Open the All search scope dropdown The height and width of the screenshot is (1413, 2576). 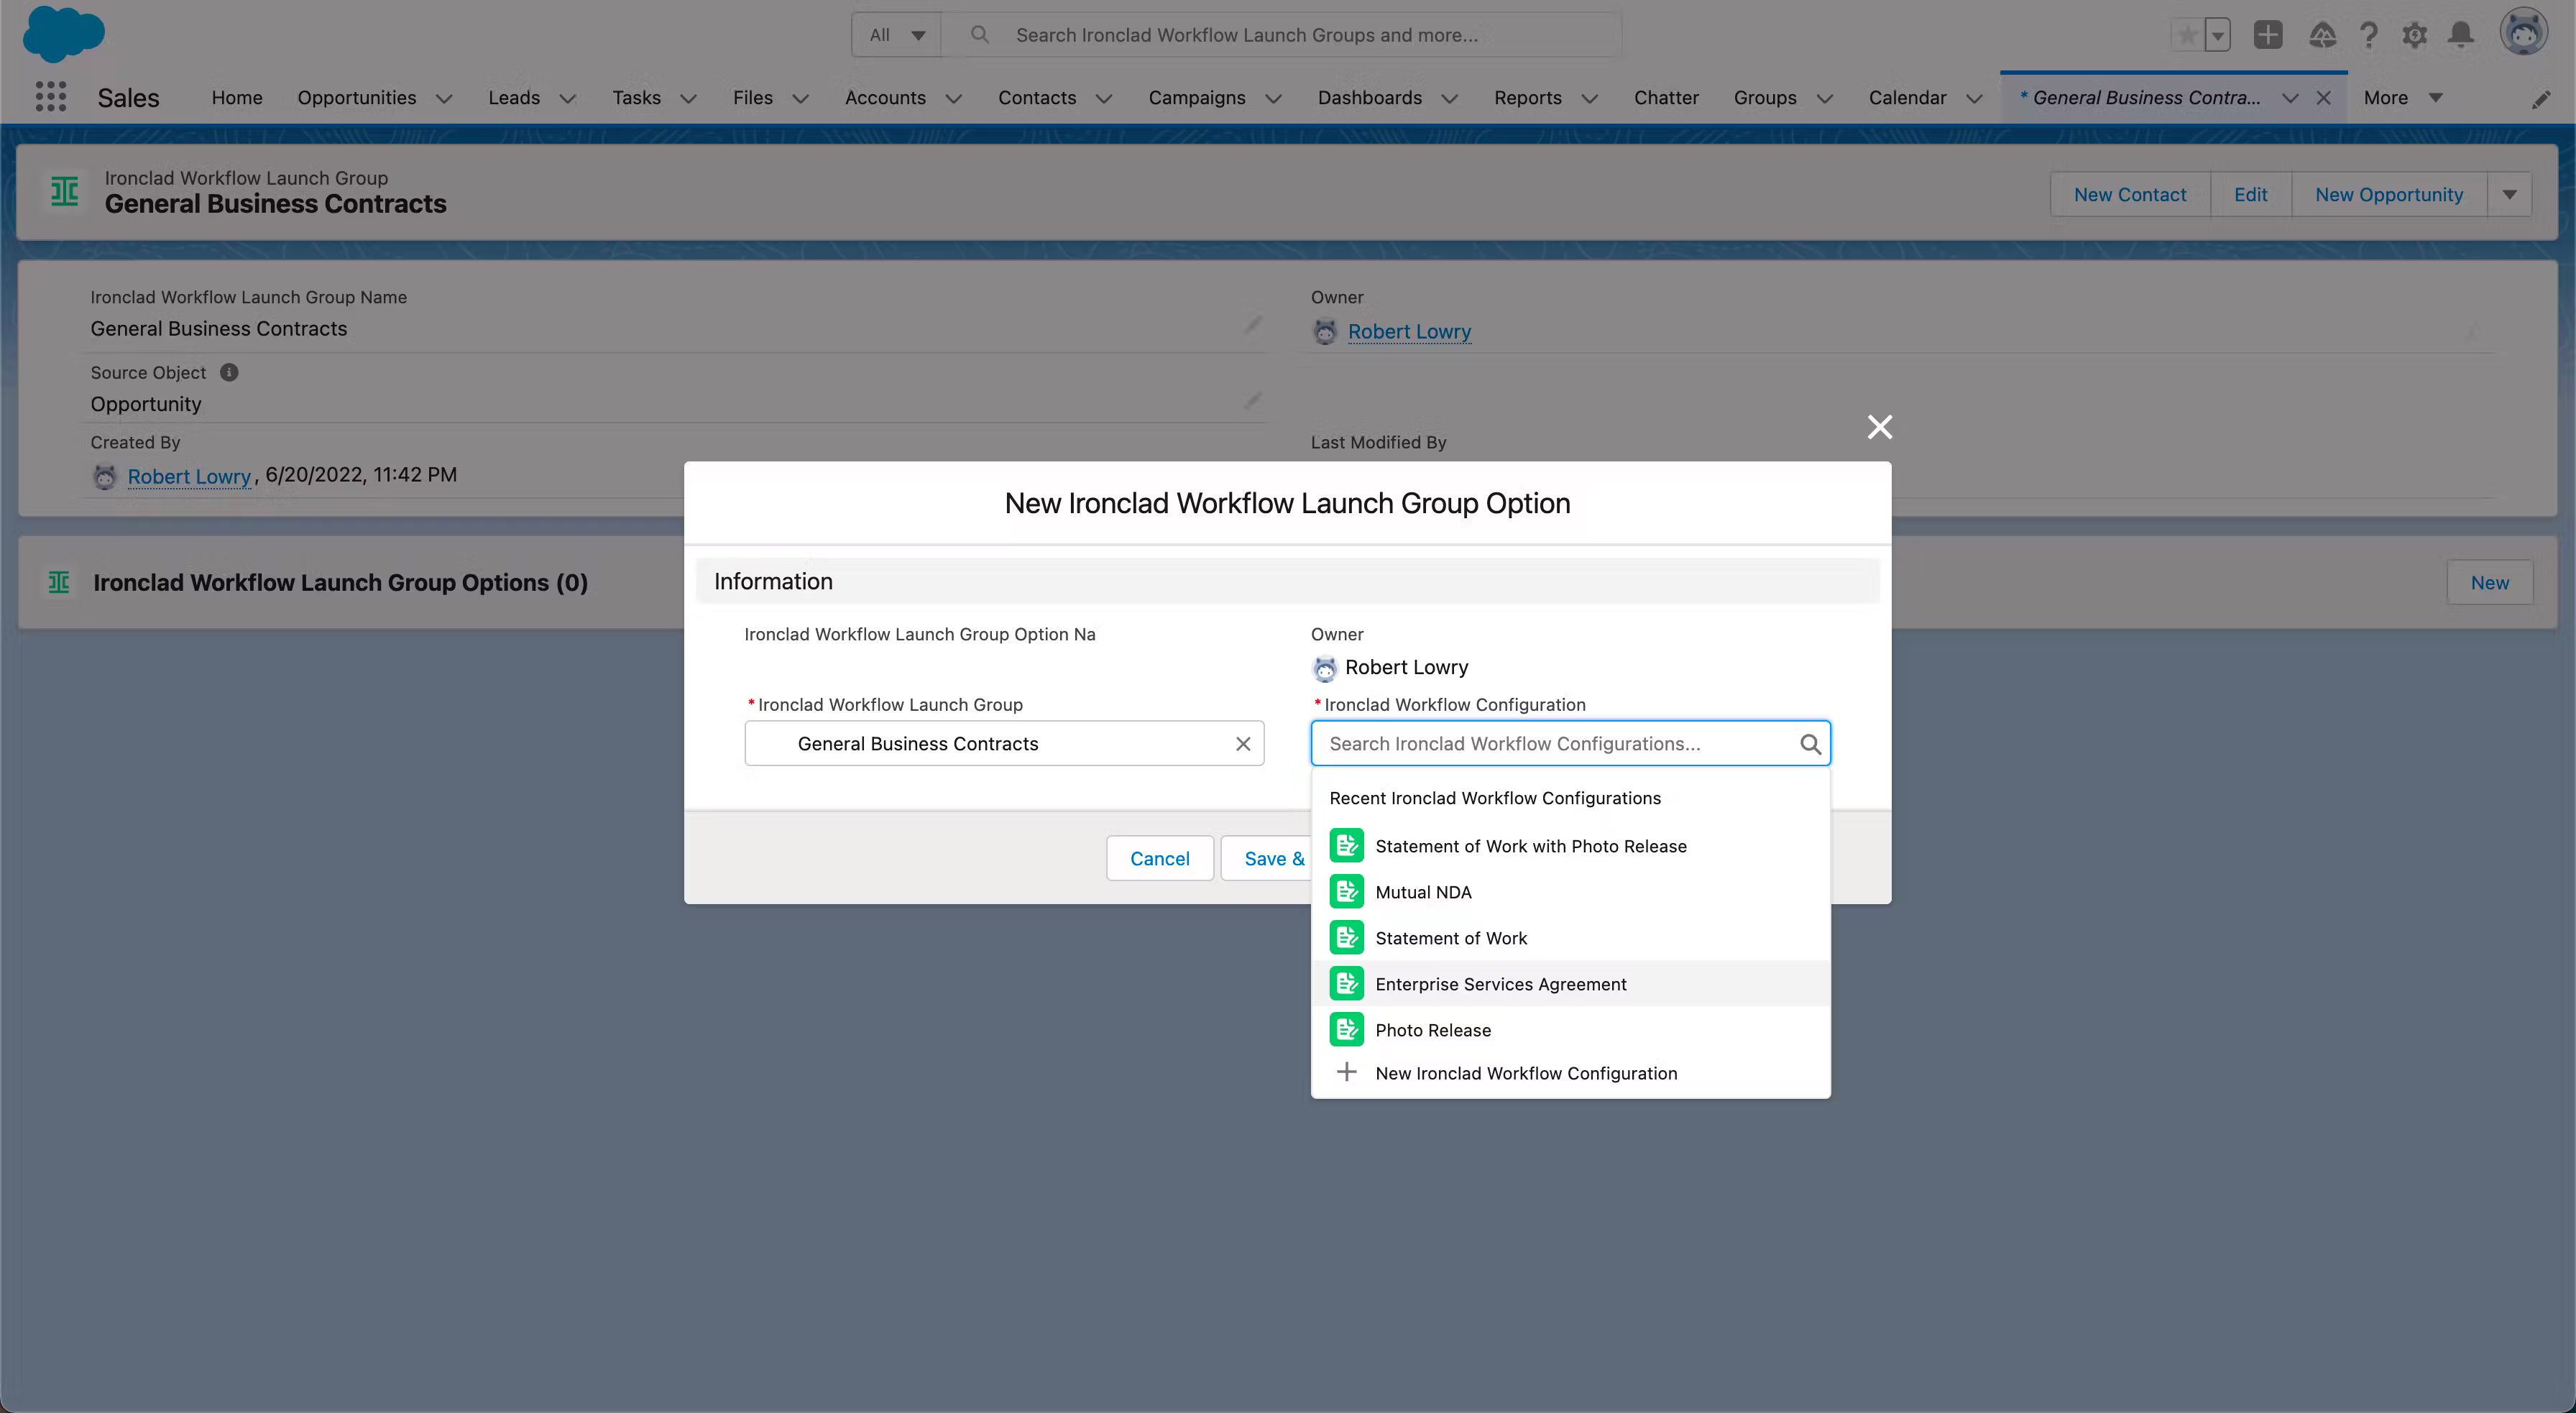click(896, 35)
